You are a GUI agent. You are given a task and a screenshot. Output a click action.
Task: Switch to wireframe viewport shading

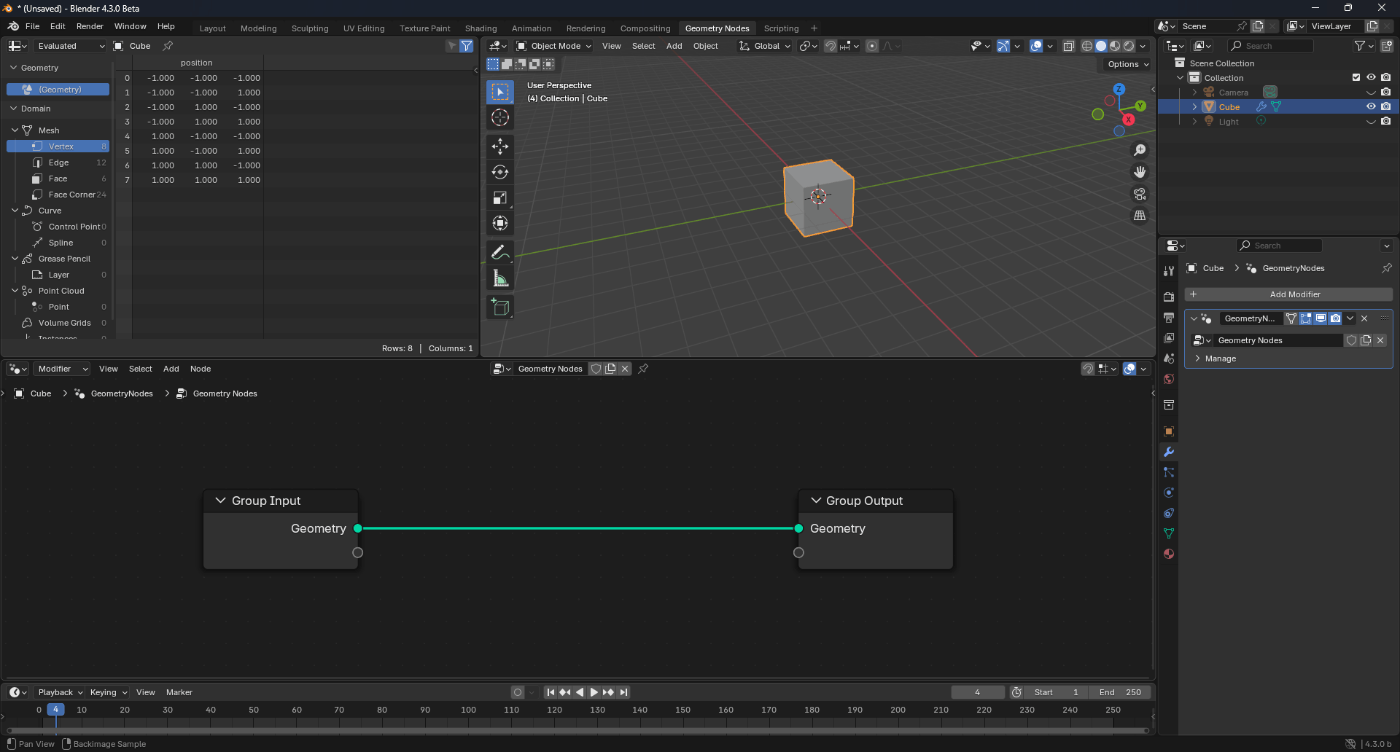pos(1087,46)
